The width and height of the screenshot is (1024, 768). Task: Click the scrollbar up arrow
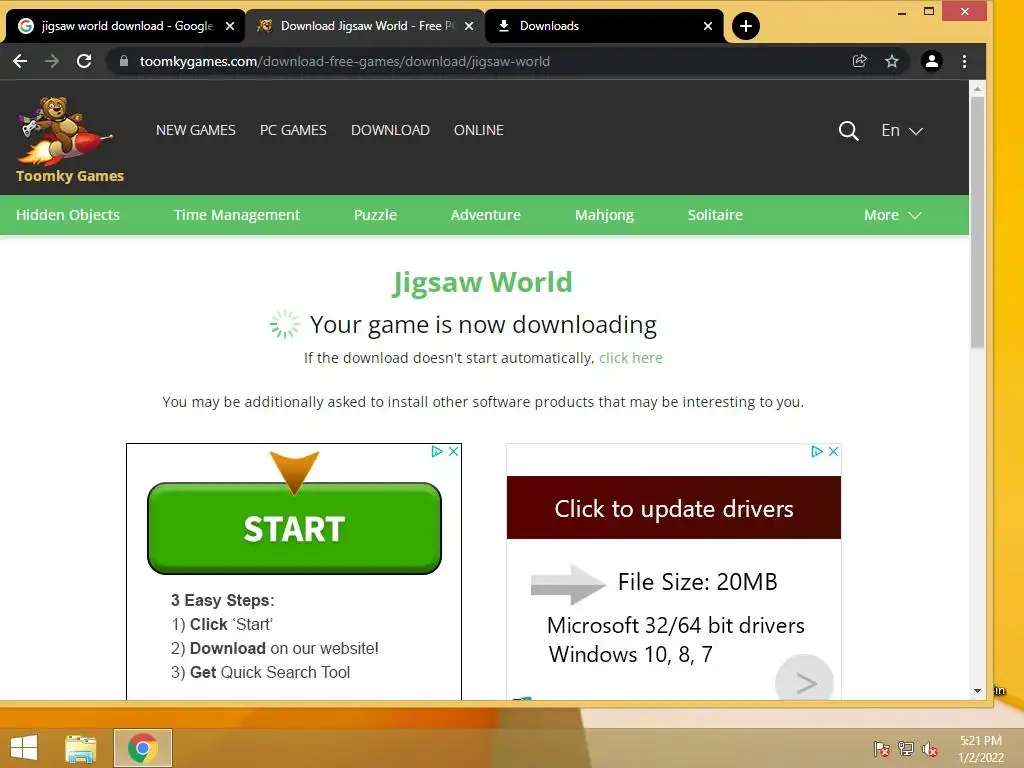977,88
